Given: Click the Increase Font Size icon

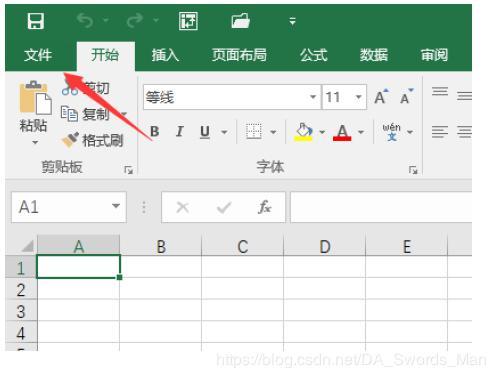Looking at the screenshot, I should point(381,97).
